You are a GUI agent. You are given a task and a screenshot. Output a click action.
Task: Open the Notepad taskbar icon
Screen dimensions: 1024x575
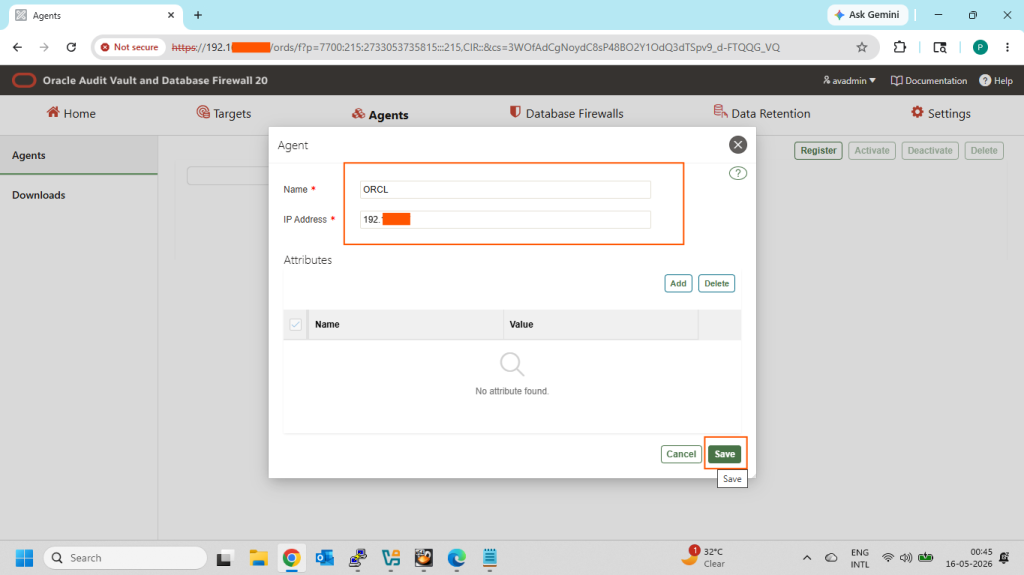[x=490, y=558]
